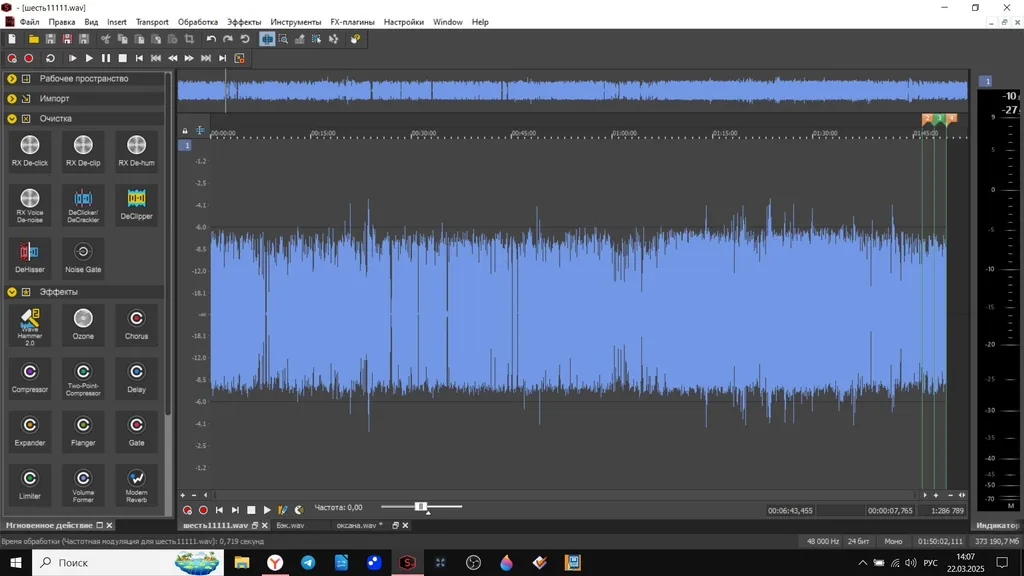Toggle the loop playback button in transport bar
This screenshot has width=1024, height=576.
[x=50, y=58]
